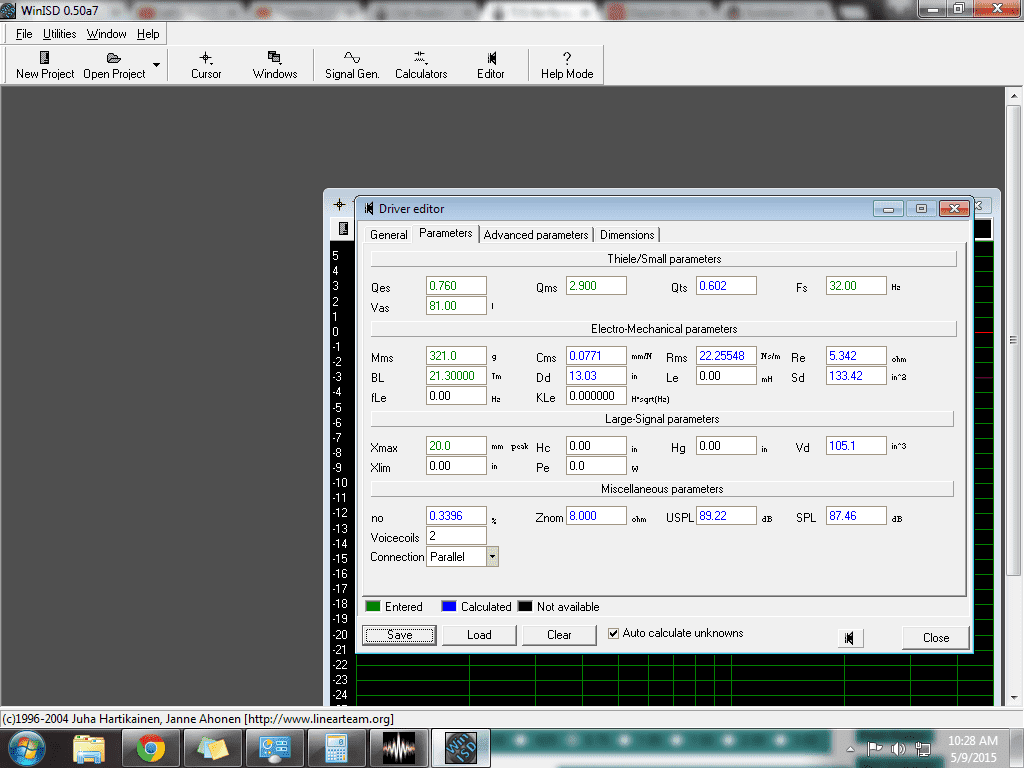Activate the Cursor tool

pos(206,65)
